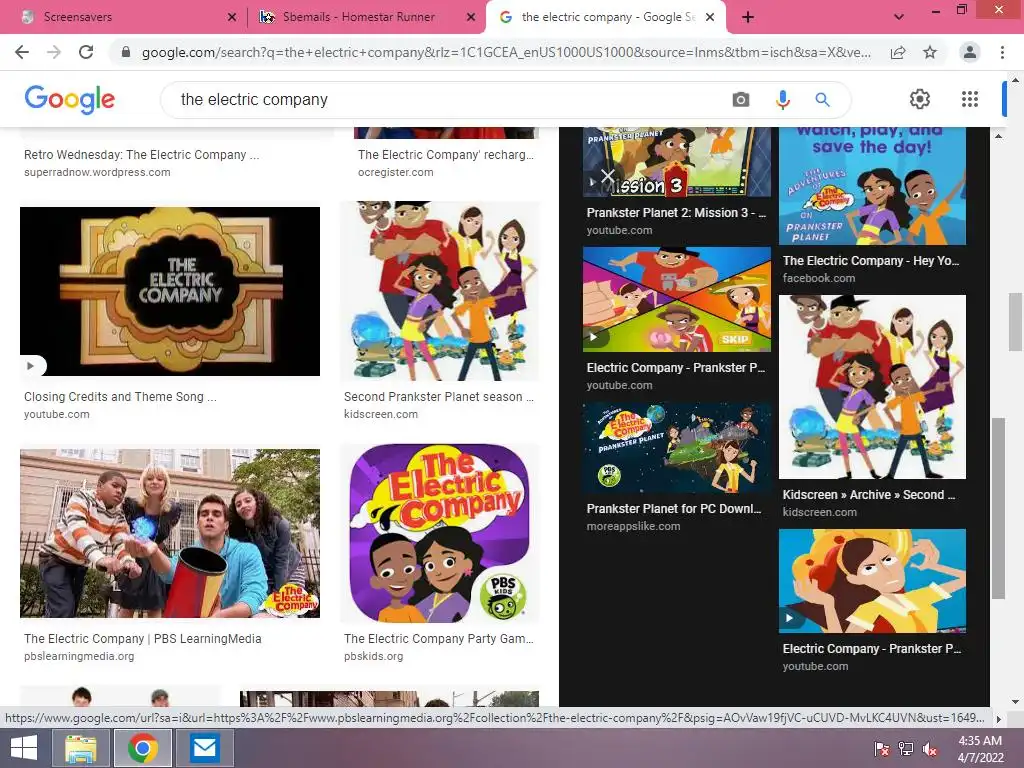The width and height of the screenshot is (1024, 768).
Task: Open File Explorer from taskbar
Action: point(81,748)
